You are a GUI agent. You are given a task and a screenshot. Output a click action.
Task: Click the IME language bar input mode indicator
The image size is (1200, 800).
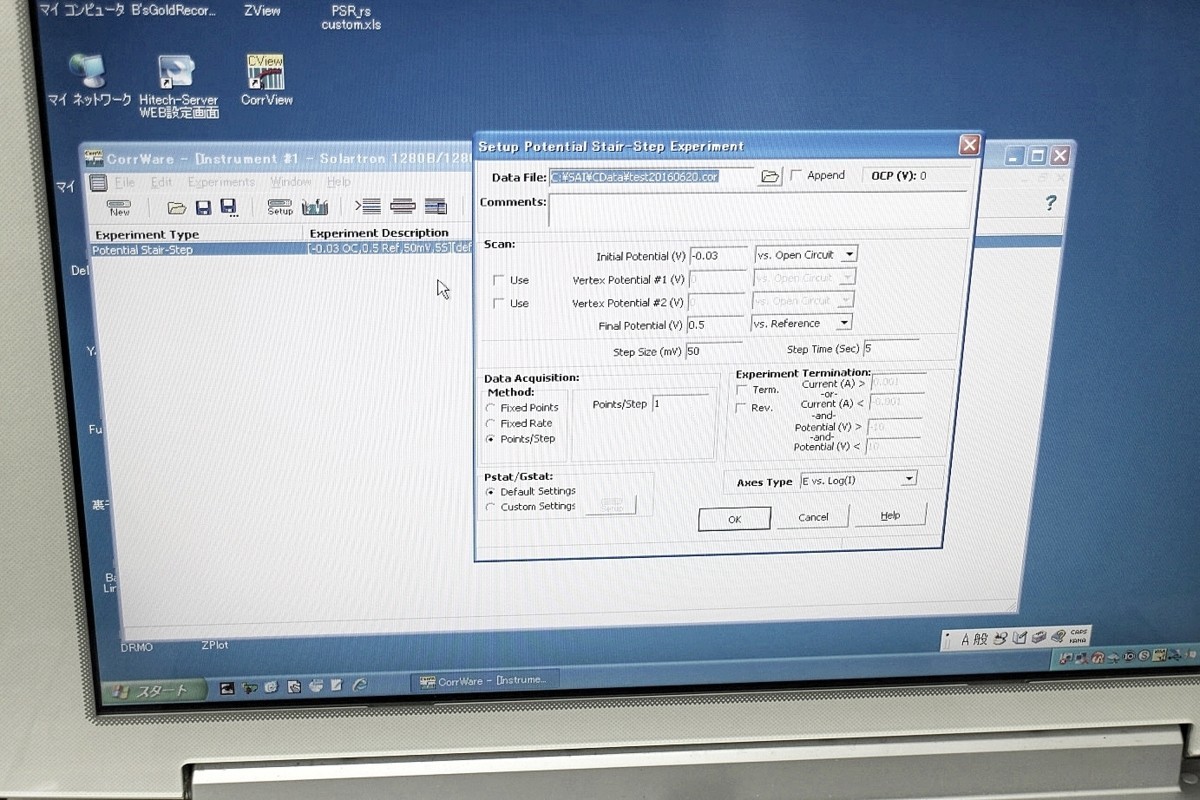966,639
